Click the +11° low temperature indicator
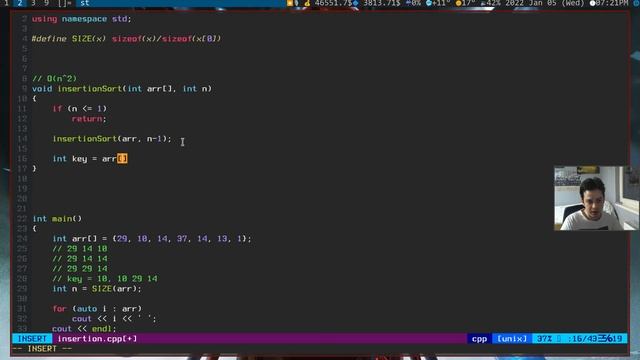The height and width of the screenshot is (360, 640). [x=438, y=3]
